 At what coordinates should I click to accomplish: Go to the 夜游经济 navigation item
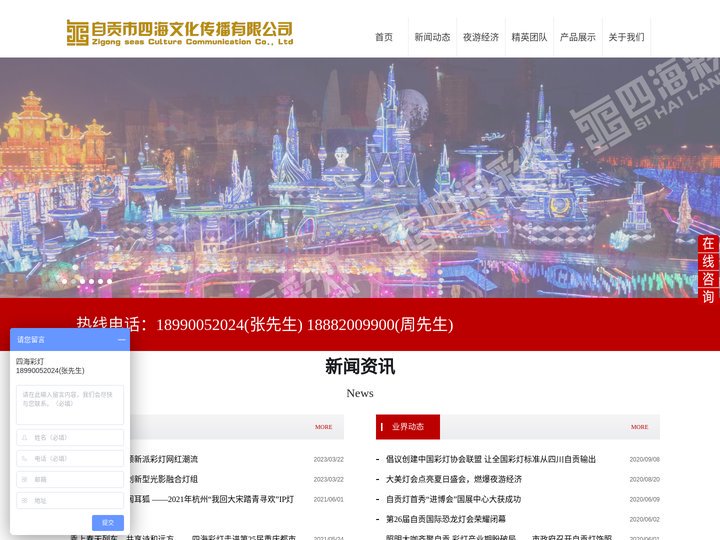(481, 37)
